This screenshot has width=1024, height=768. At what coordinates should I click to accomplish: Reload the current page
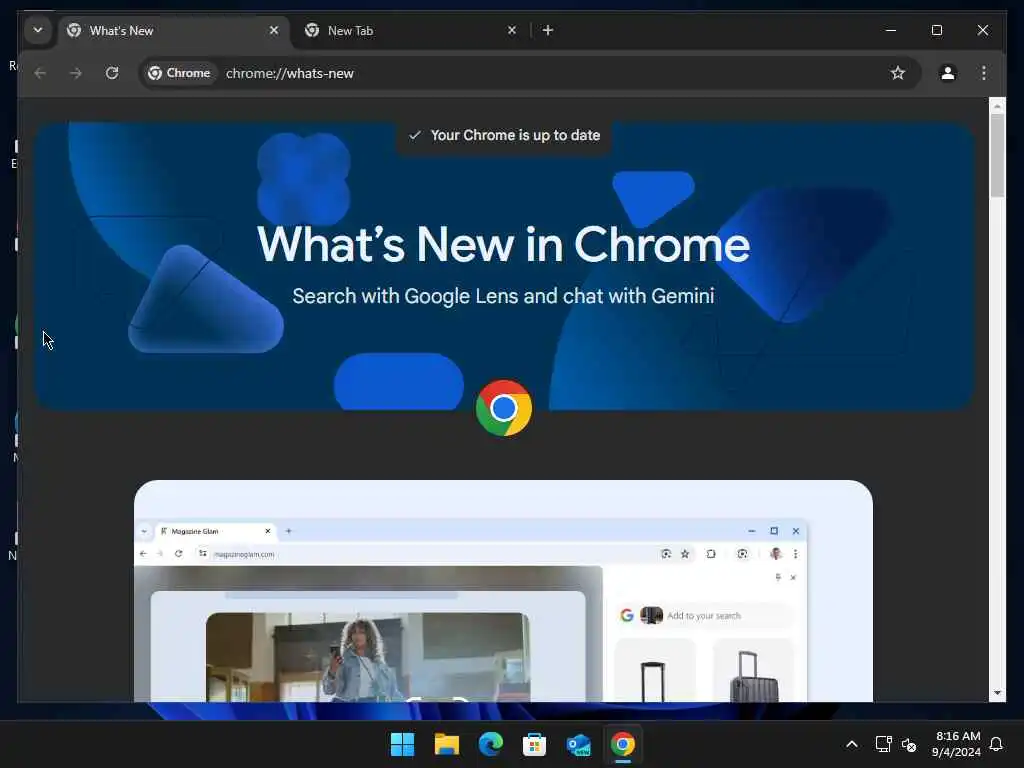coord(112,73)
